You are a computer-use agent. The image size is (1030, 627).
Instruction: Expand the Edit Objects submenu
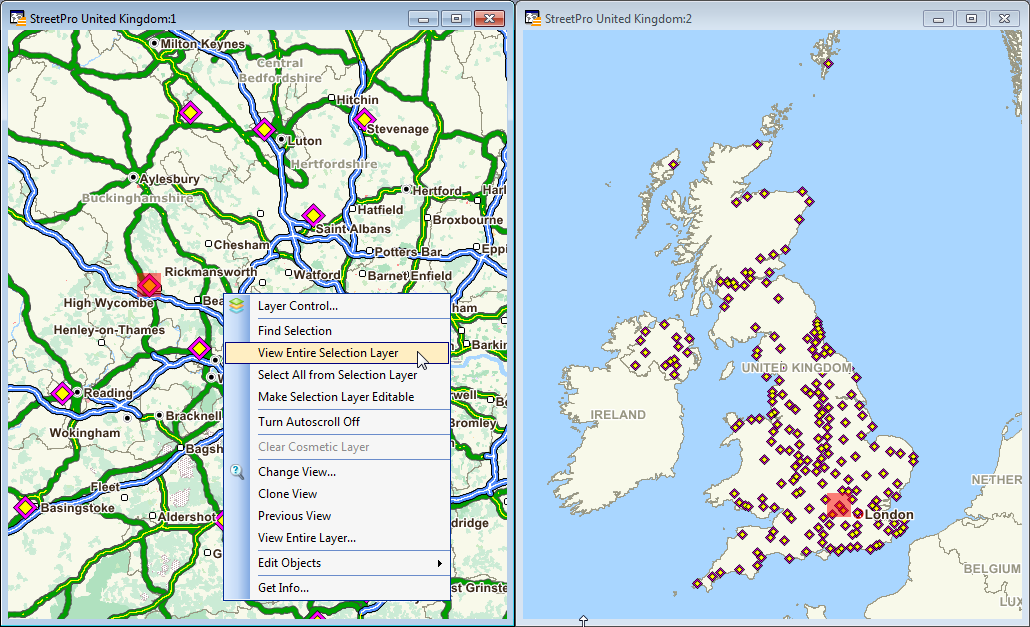pos(337,563)
